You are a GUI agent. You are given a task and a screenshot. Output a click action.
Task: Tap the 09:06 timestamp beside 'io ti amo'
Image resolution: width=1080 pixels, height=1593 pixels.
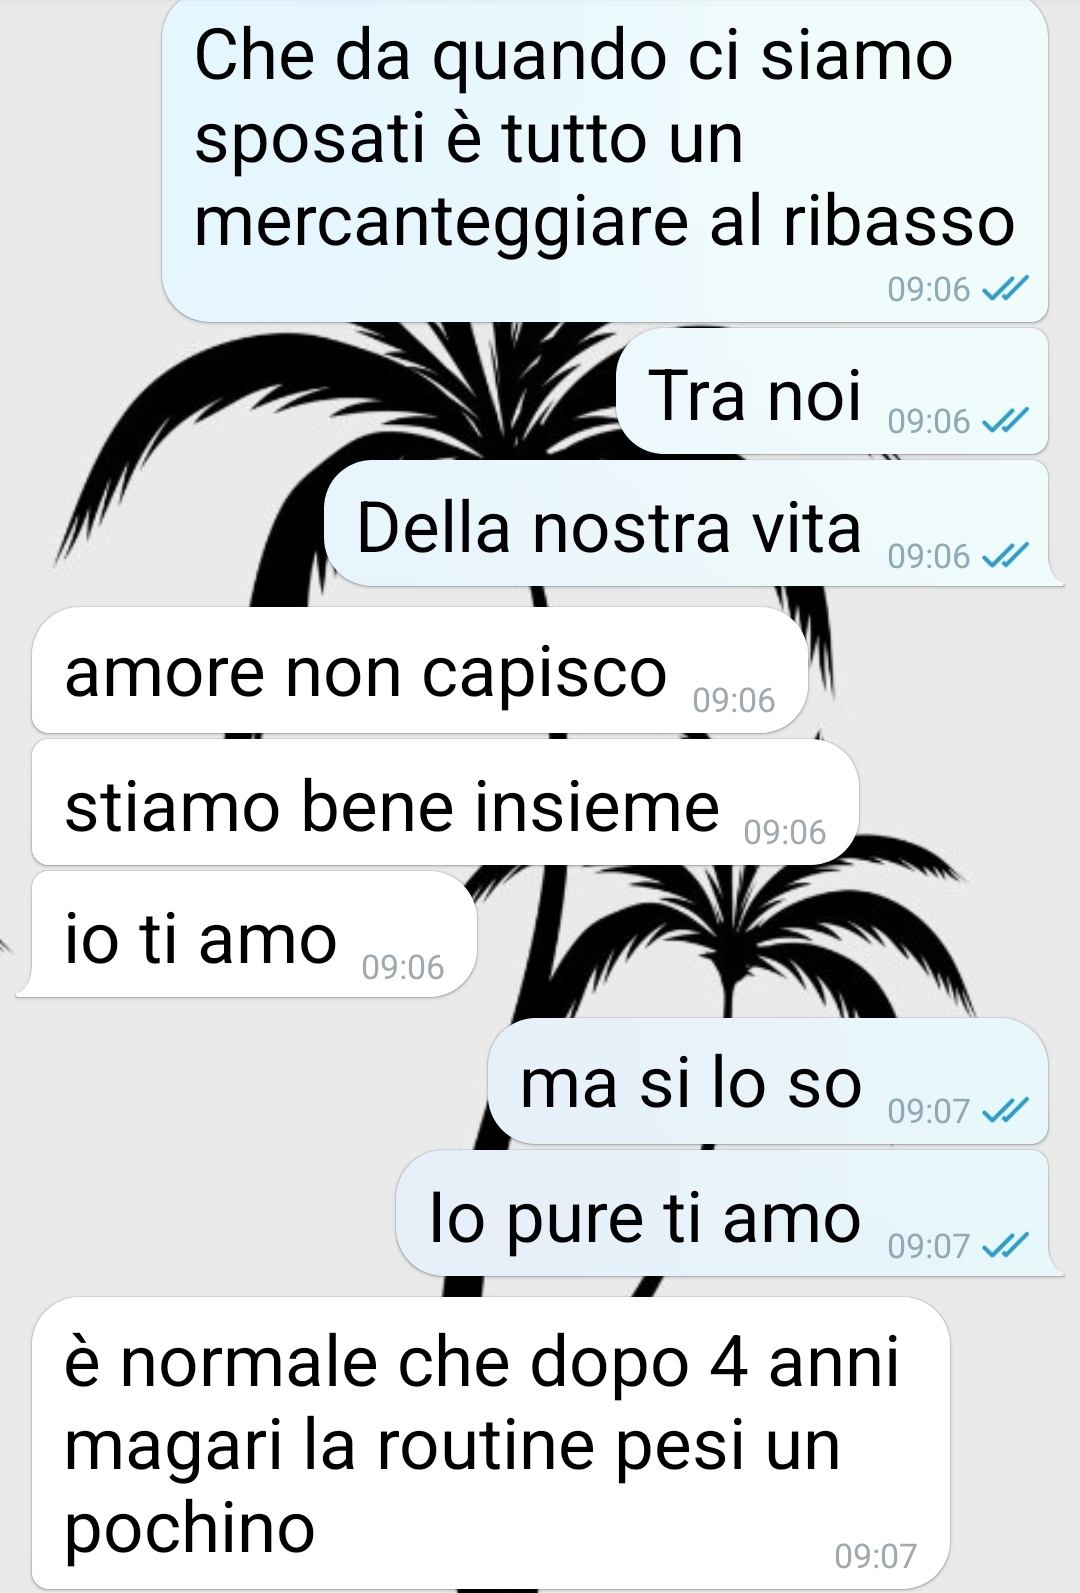tap(403, 967)
